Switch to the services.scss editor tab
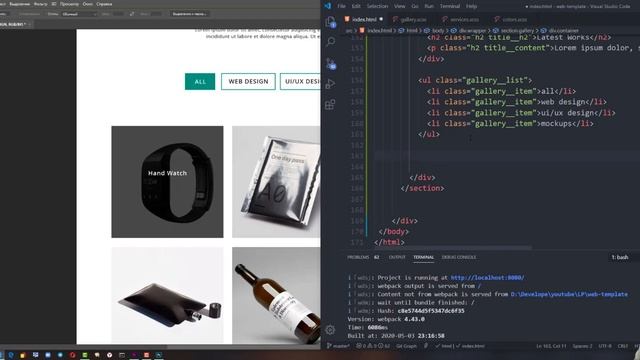The height and width of the screenshot is (360, 640). [460, 19]
